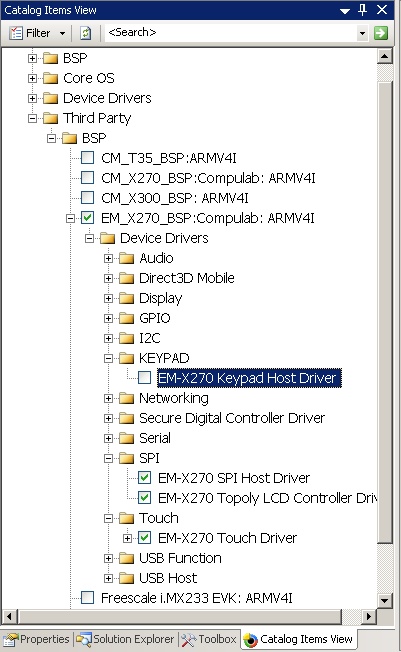401x652 pixels.
Task: Check the EM-X270 Keypad Host Driver box
Action: (144, 378)
